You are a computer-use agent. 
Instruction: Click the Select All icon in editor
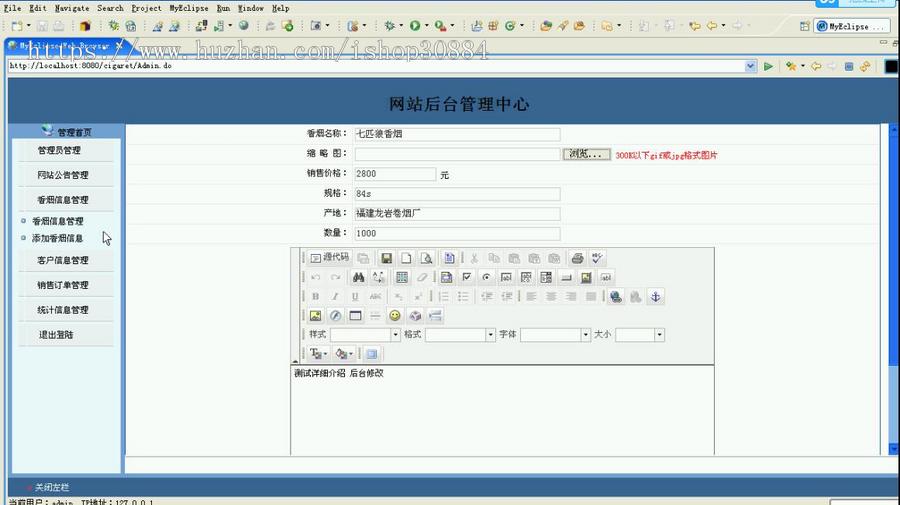pyautogui.click(x=402, y=278)
